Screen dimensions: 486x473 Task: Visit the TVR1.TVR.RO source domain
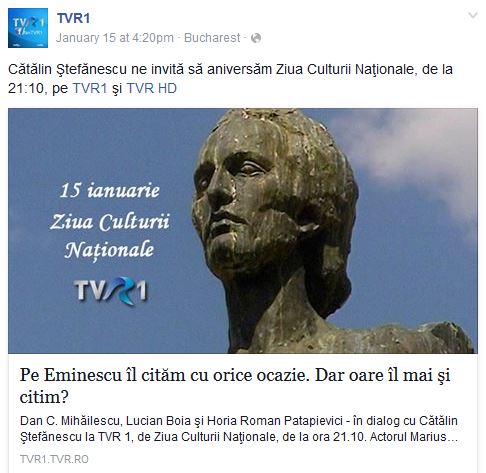click(54, 459)
